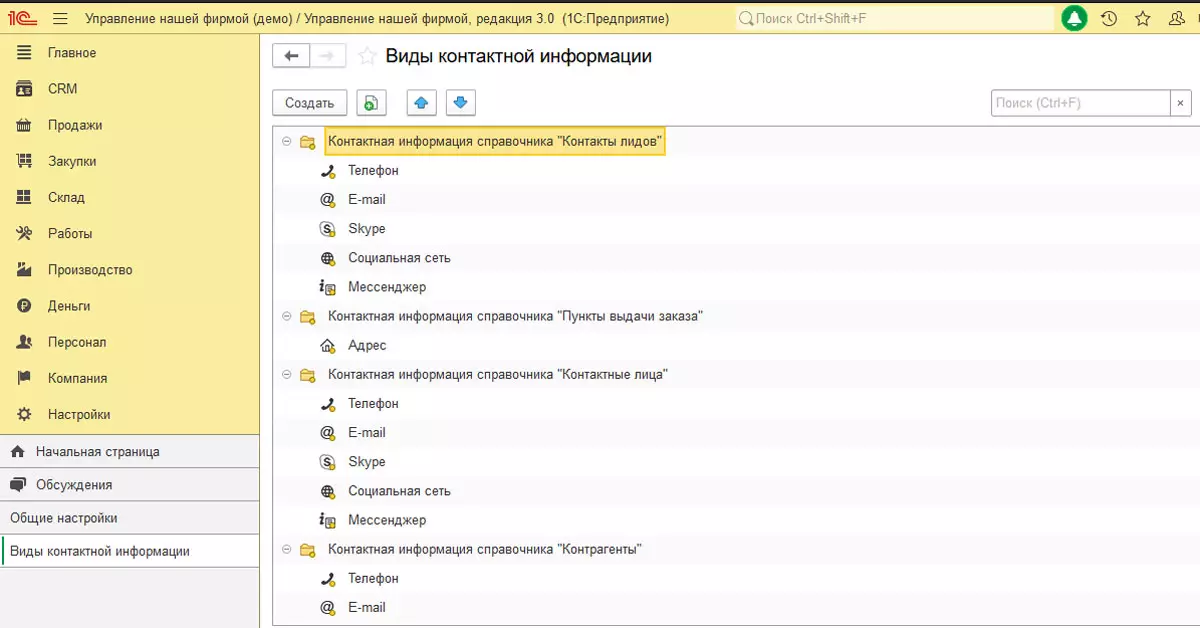Go back with the left arrow

pyautogui.click(x=291, y=57)
